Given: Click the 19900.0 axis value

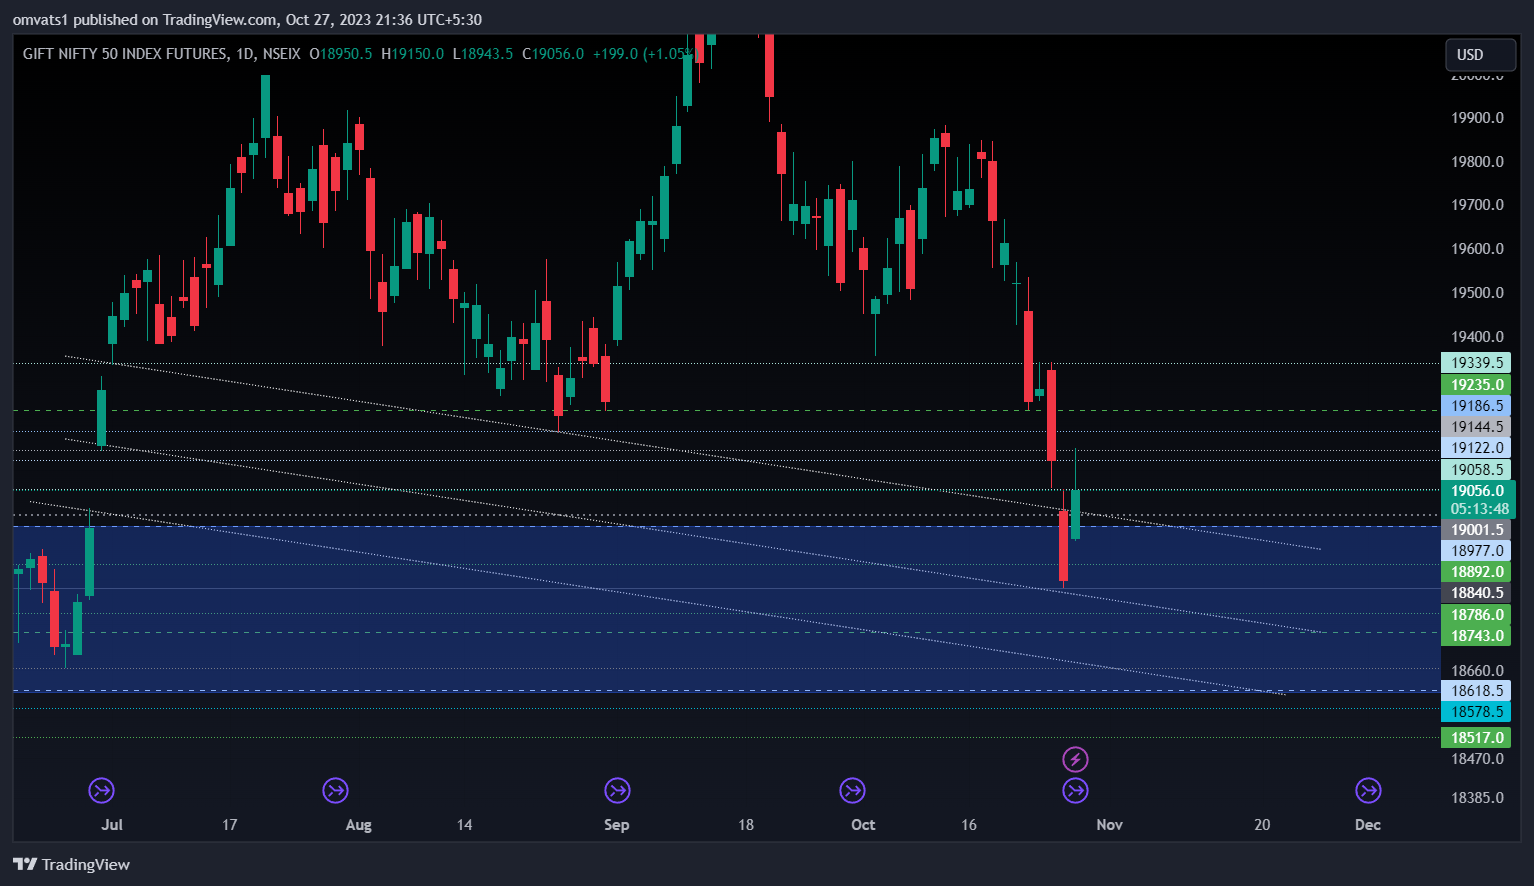Looking at the screenshot, I should point(1477,118).
